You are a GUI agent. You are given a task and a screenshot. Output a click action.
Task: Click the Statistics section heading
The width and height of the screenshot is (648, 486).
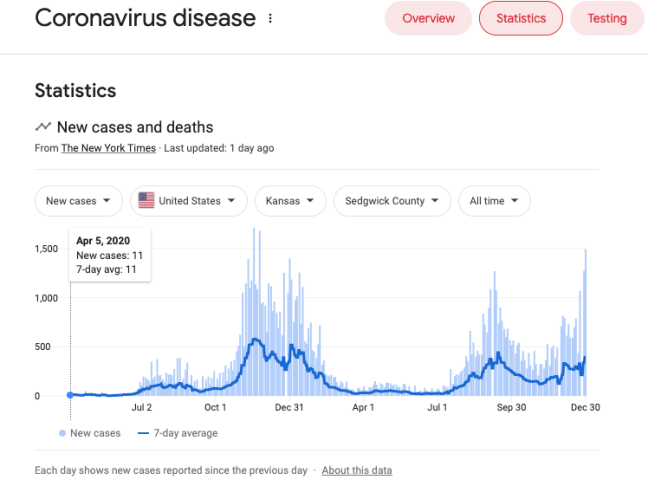pos(75,90)
